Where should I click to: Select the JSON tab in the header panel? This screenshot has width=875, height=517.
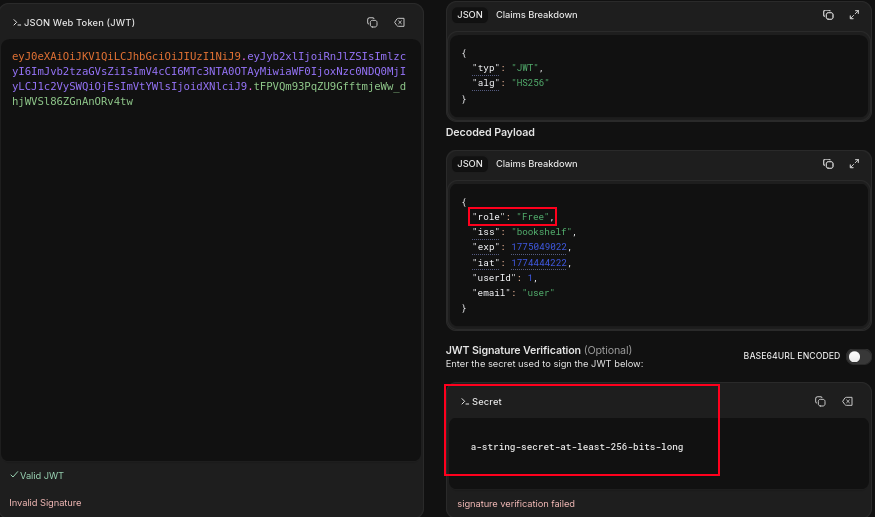tap(470, 15)
